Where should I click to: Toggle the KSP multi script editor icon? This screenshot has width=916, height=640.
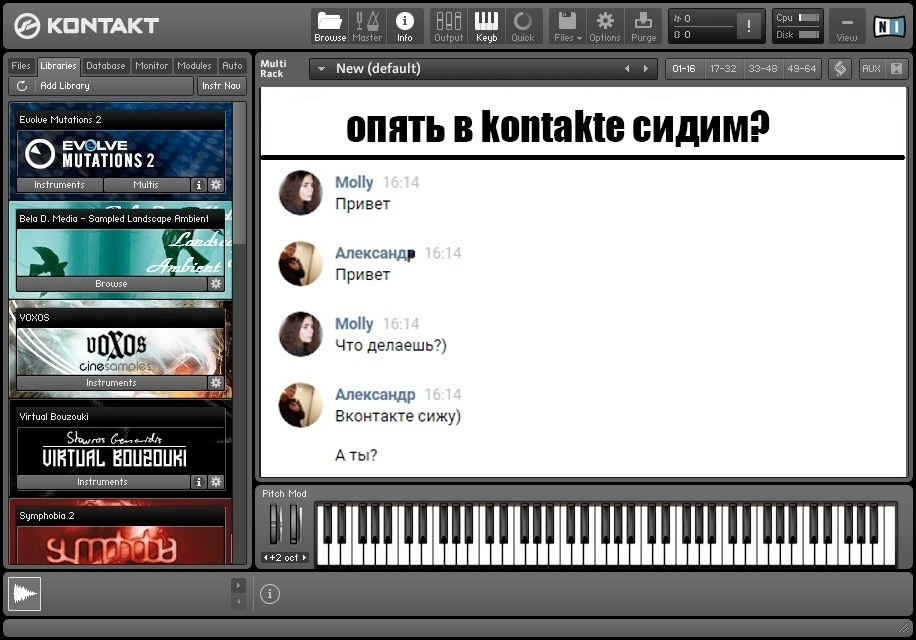(x=840, y=69)
